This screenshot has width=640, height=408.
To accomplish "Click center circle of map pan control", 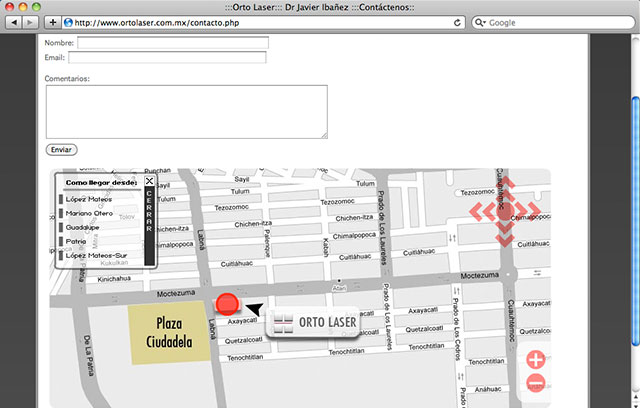I will click(x=506, y=212).
